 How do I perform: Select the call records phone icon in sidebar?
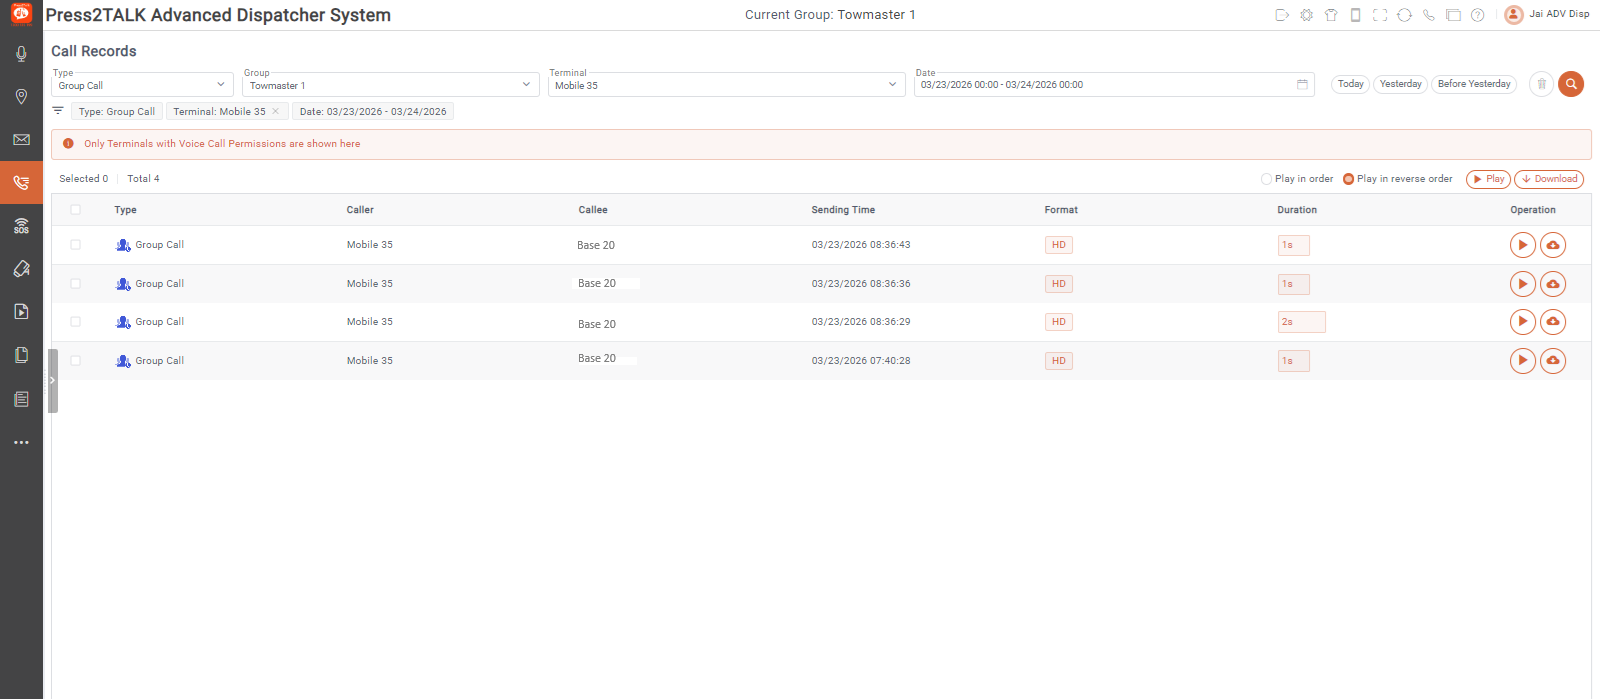21,183
